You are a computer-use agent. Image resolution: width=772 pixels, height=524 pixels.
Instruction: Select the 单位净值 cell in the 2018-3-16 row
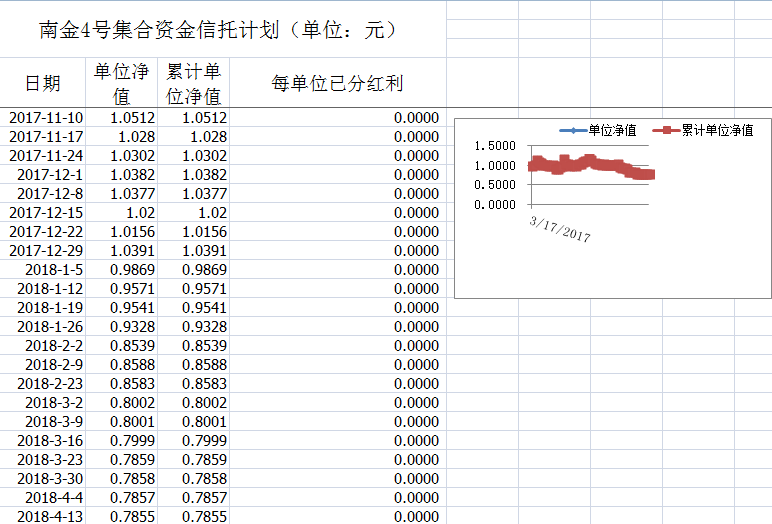132,441
